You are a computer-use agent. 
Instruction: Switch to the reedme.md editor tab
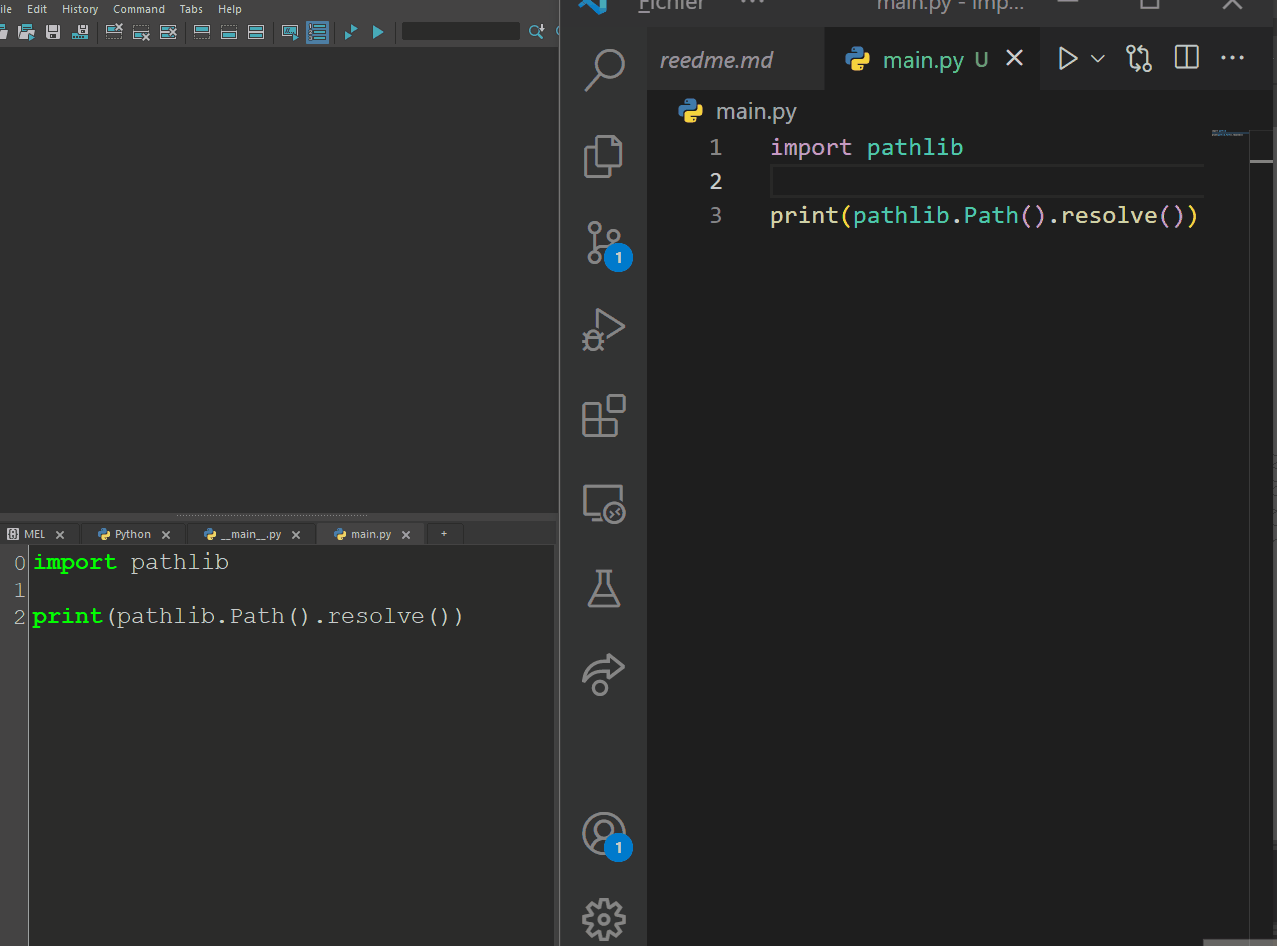coord(716,60)
